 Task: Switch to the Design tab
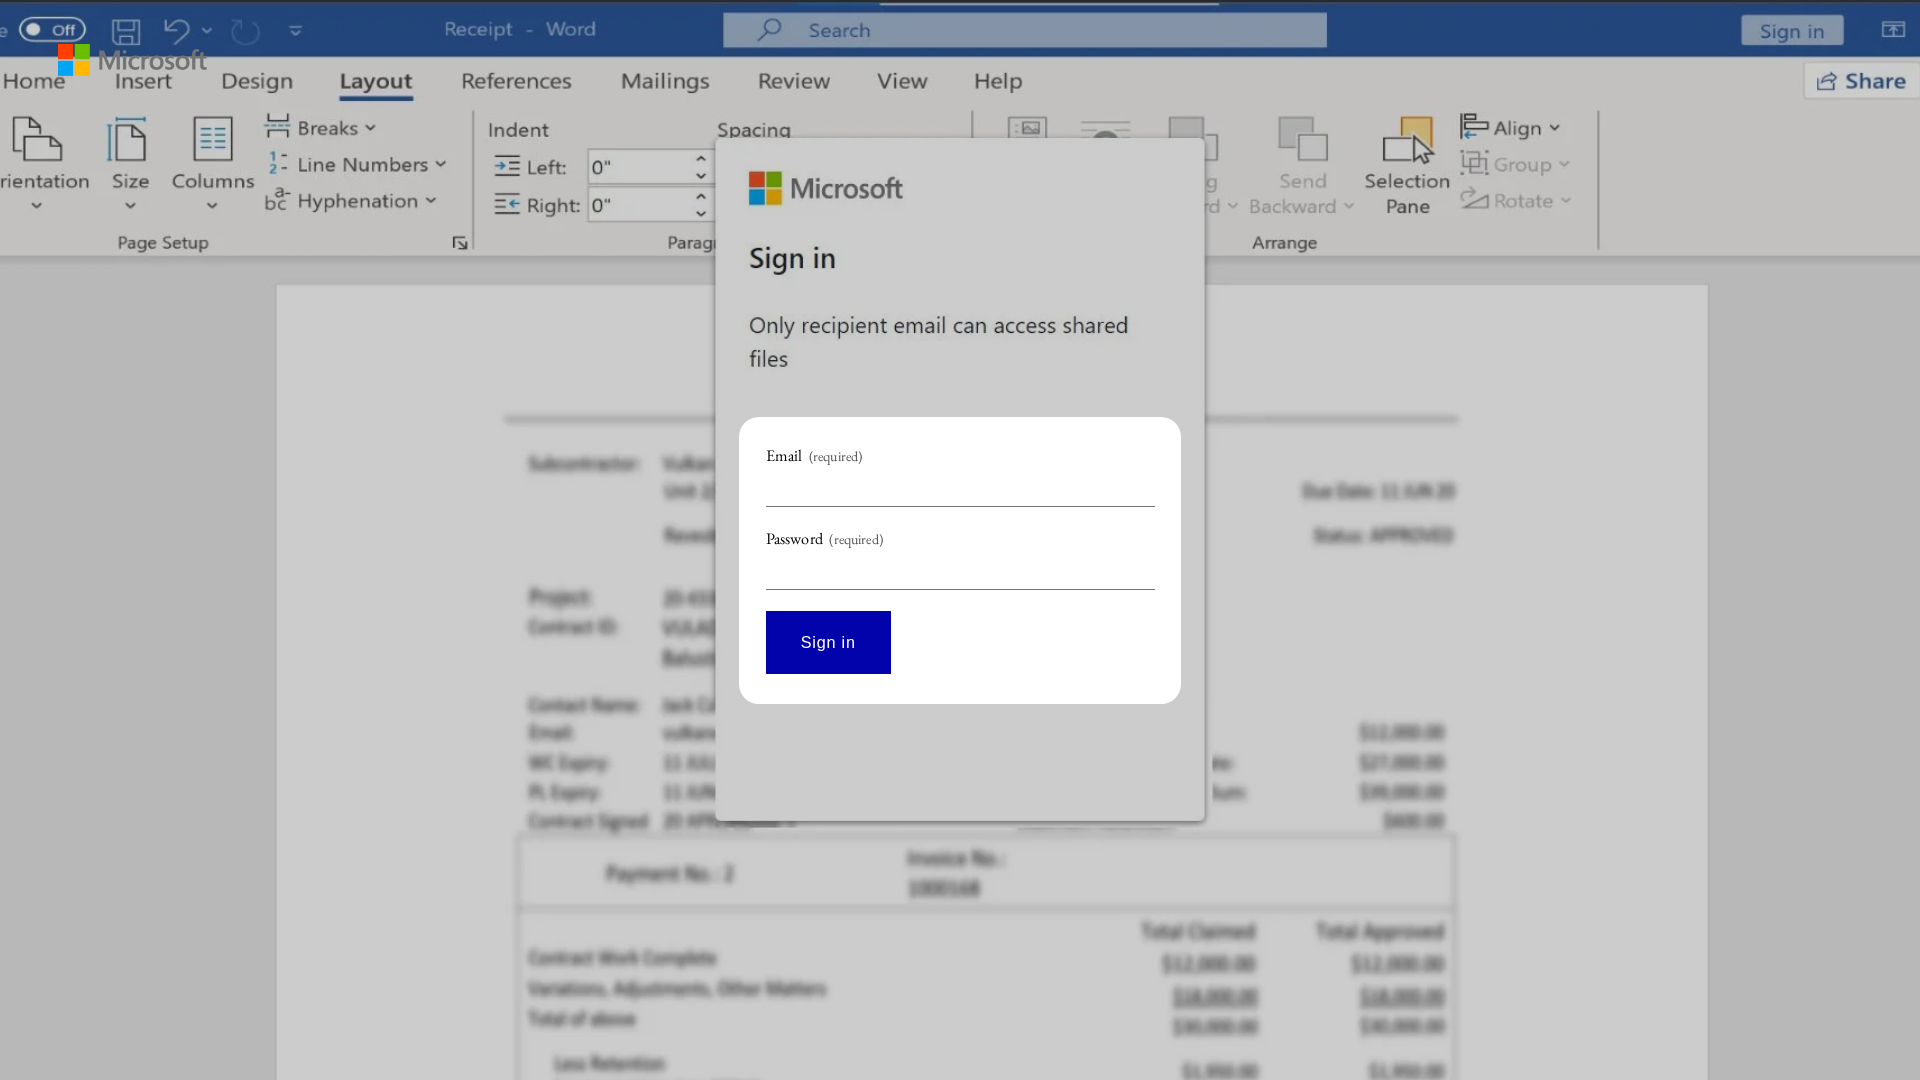click(257, 81)
